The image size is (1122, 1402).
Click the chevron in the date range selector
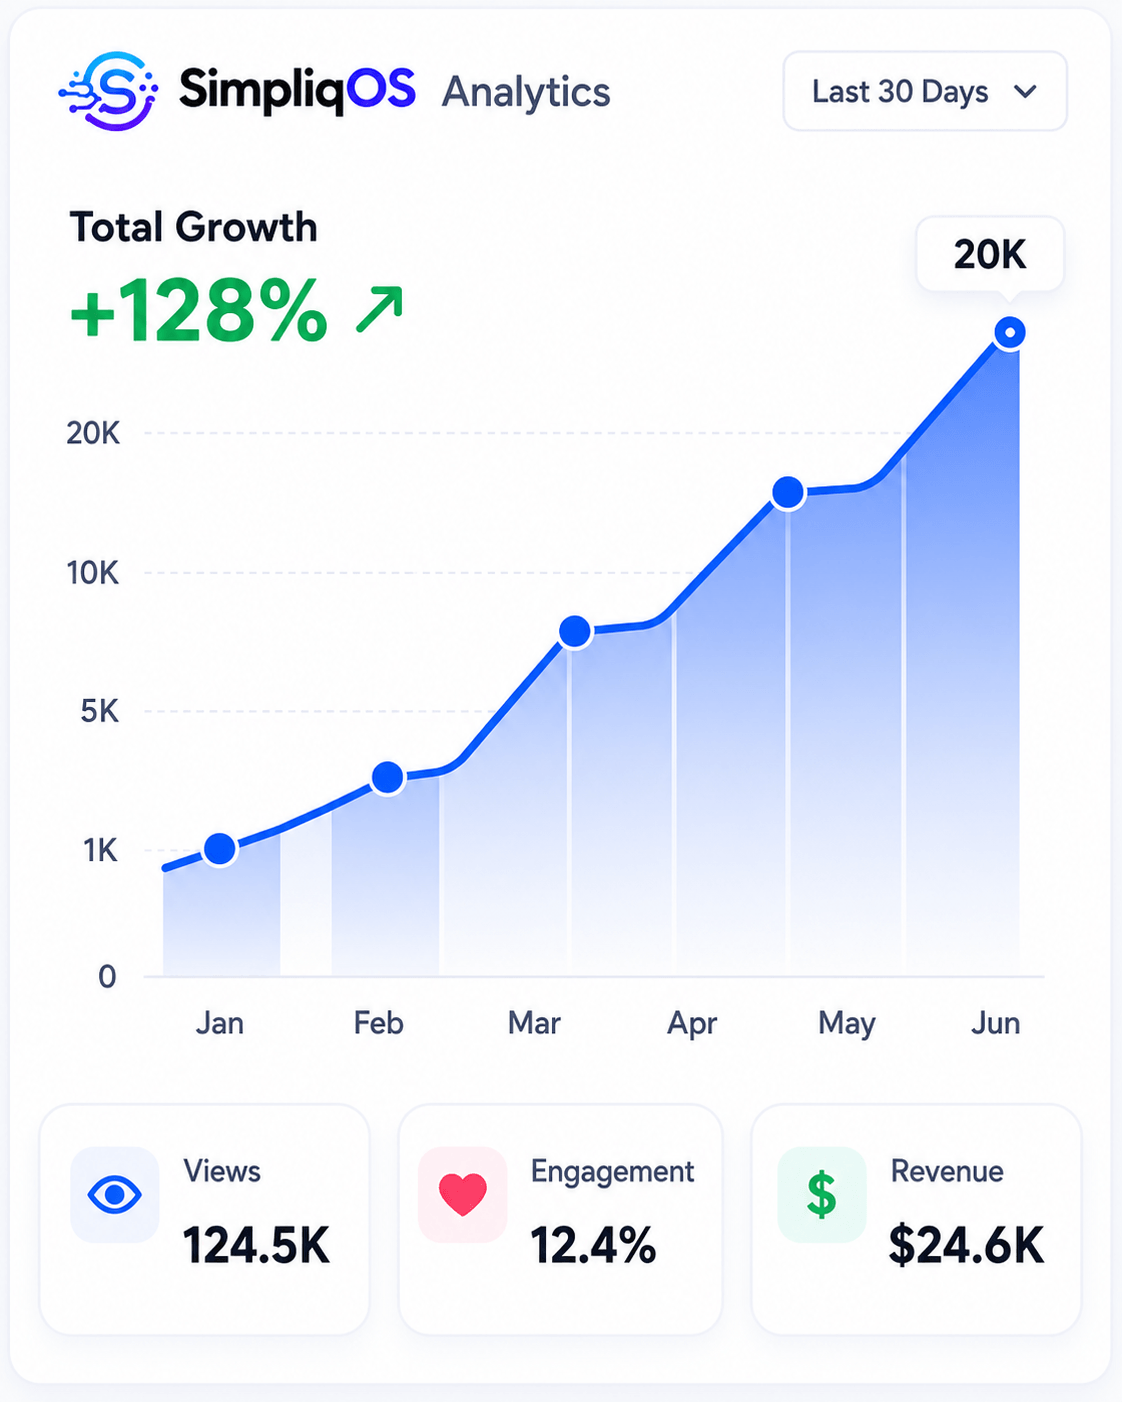[x=1025, y=91]
